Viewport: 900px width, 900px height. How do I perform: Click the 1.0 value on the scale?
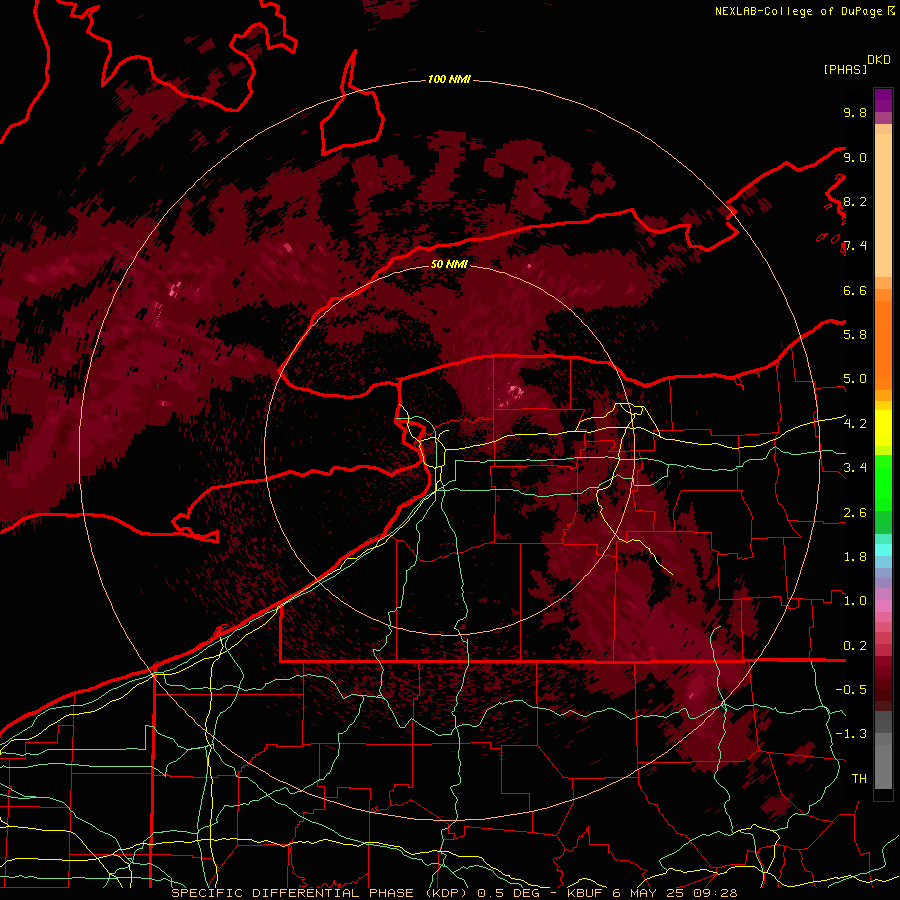click(x=855, y=600)
